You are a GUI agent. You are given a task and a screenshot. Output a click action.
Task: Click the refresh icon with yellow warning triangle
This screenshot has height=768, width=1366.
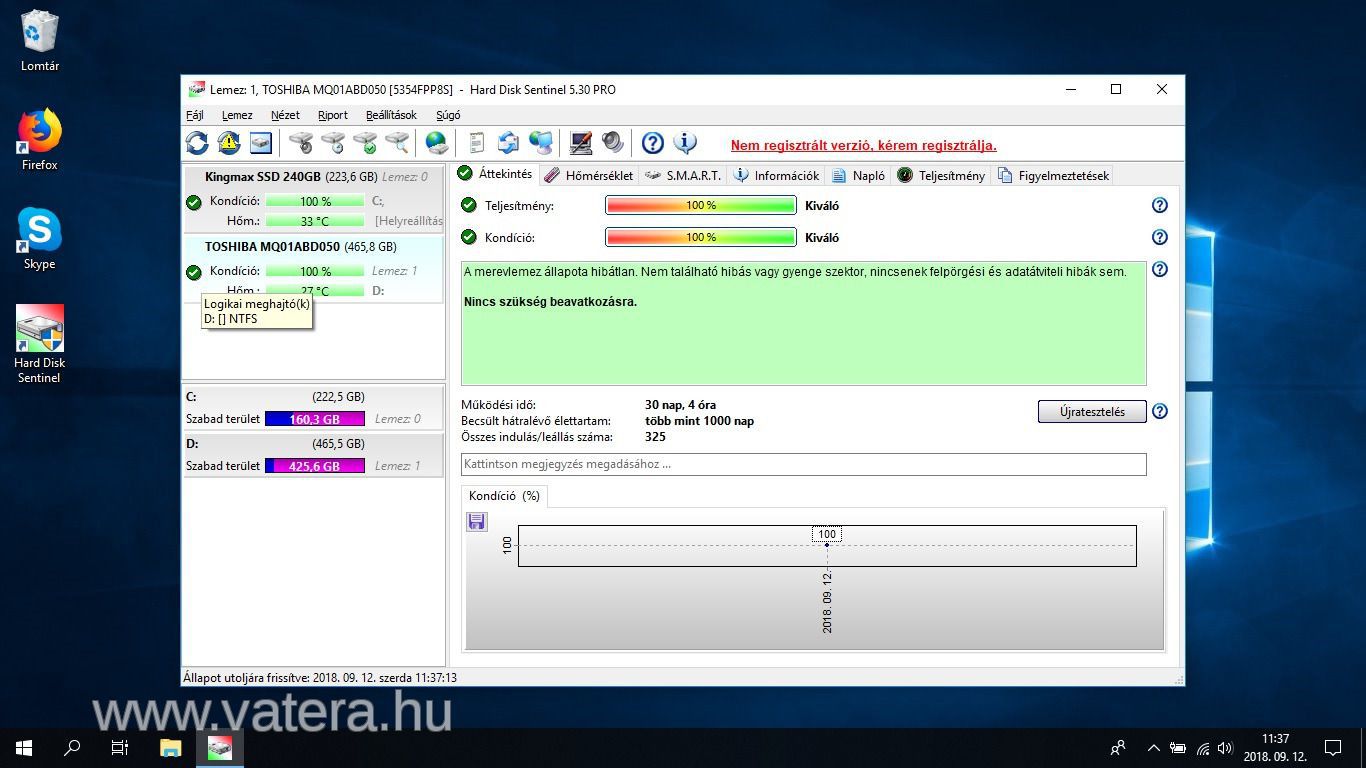click(x=229, y=143)
